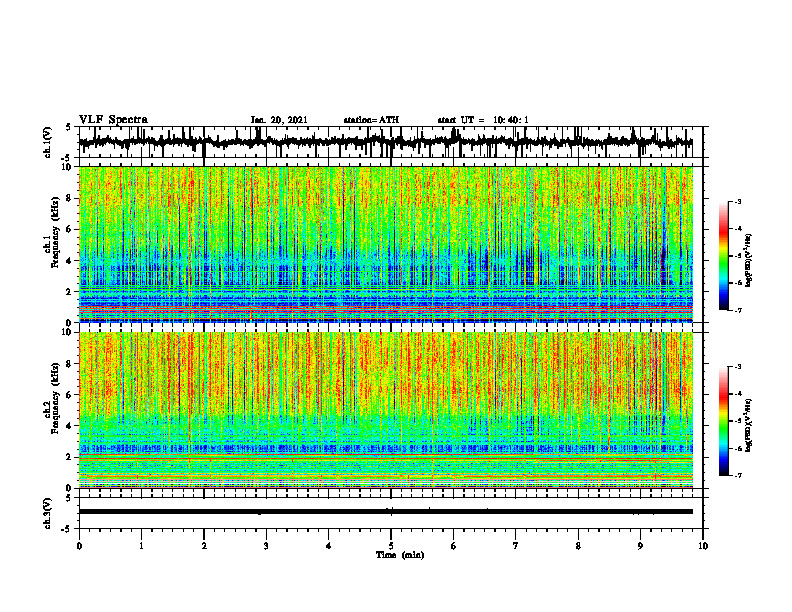Click the ch.1 "Frequency (kHz)" axis label
Screen dimensions: 792x612
coord(55,232)
